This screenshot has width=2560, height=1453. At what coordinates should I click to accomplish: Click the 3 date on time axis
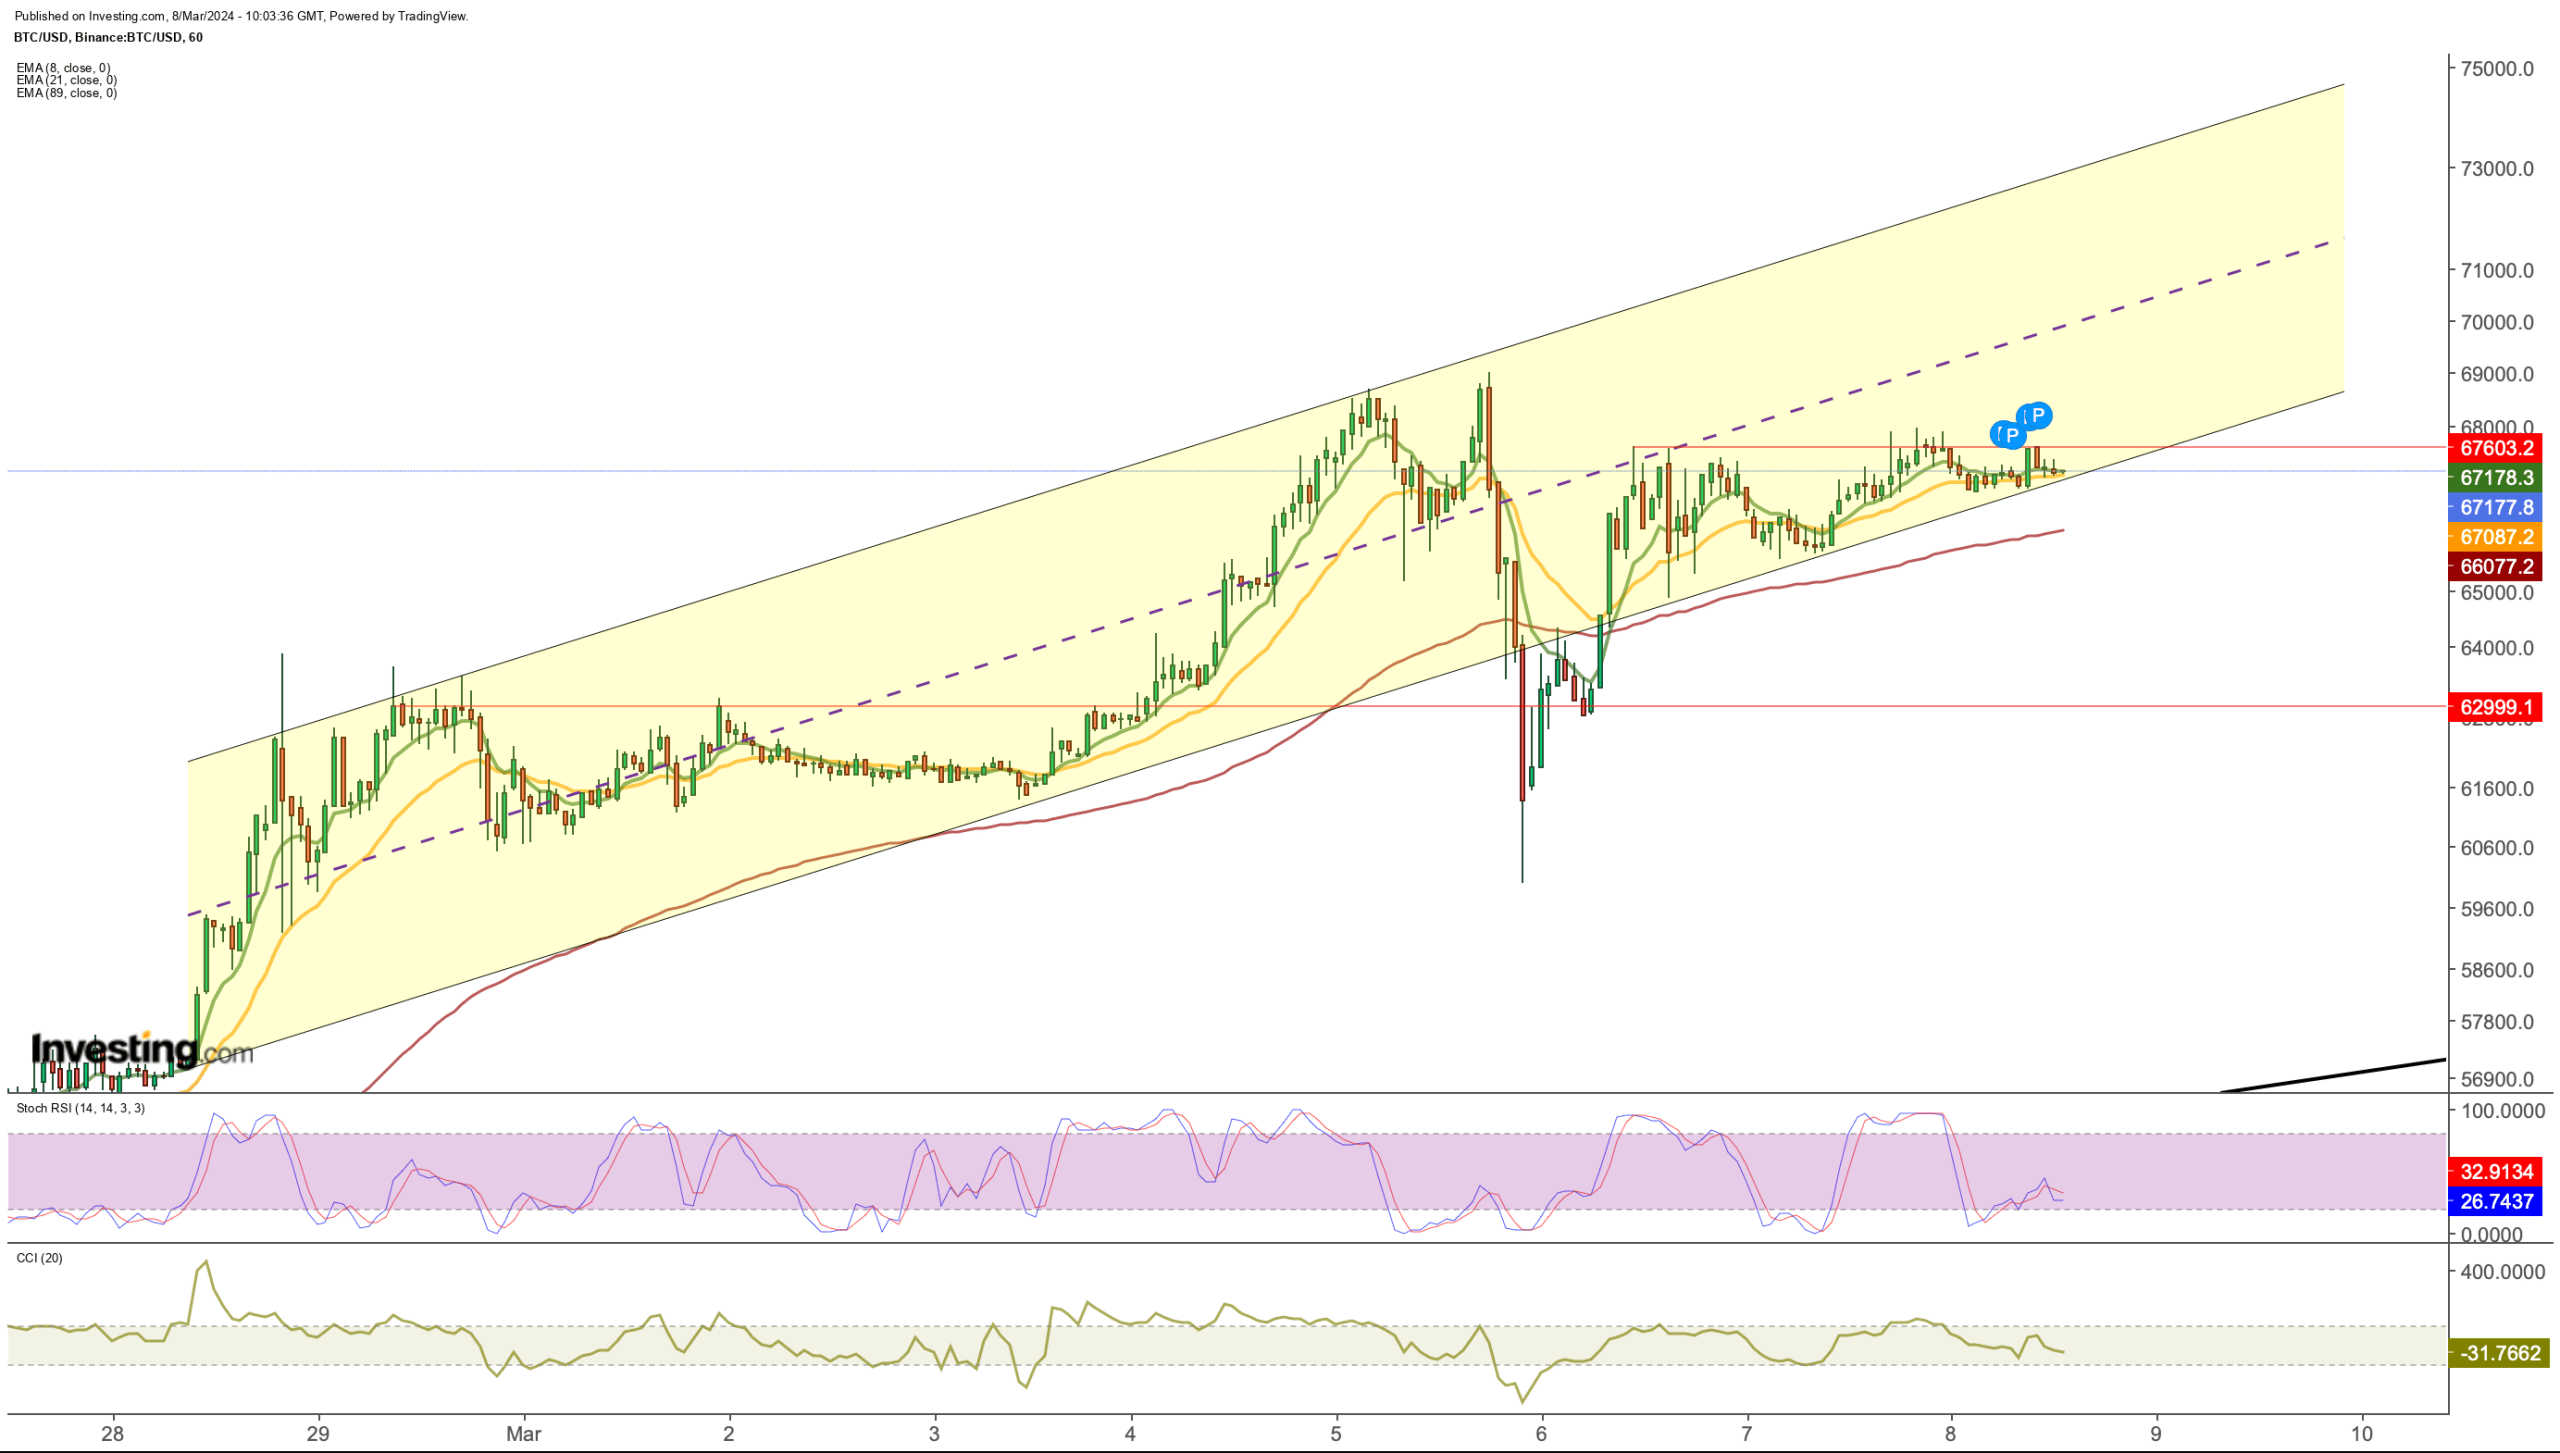tap(934, 1433)
